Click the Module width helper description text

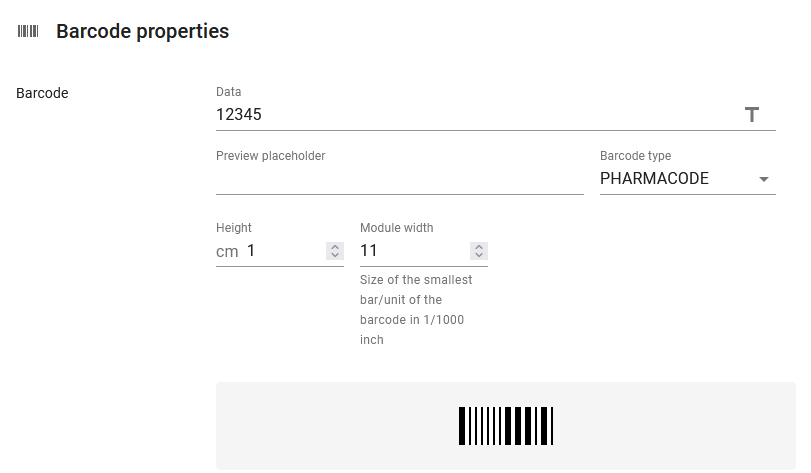point(416,310)
